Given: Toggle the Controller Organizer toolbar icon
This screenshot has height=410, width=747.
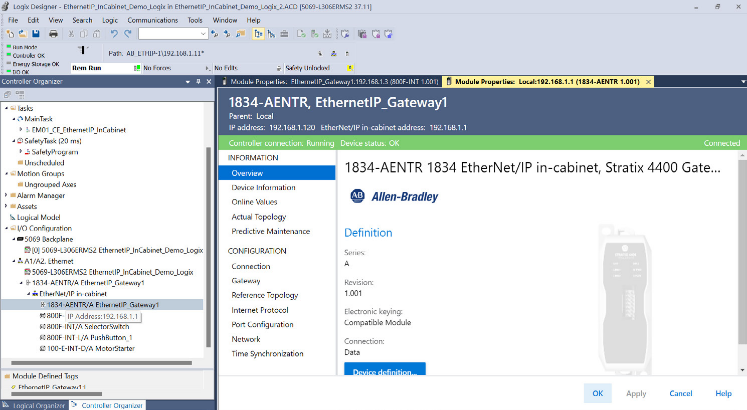Looking at the screenshot, I should [x=258, y=34].
